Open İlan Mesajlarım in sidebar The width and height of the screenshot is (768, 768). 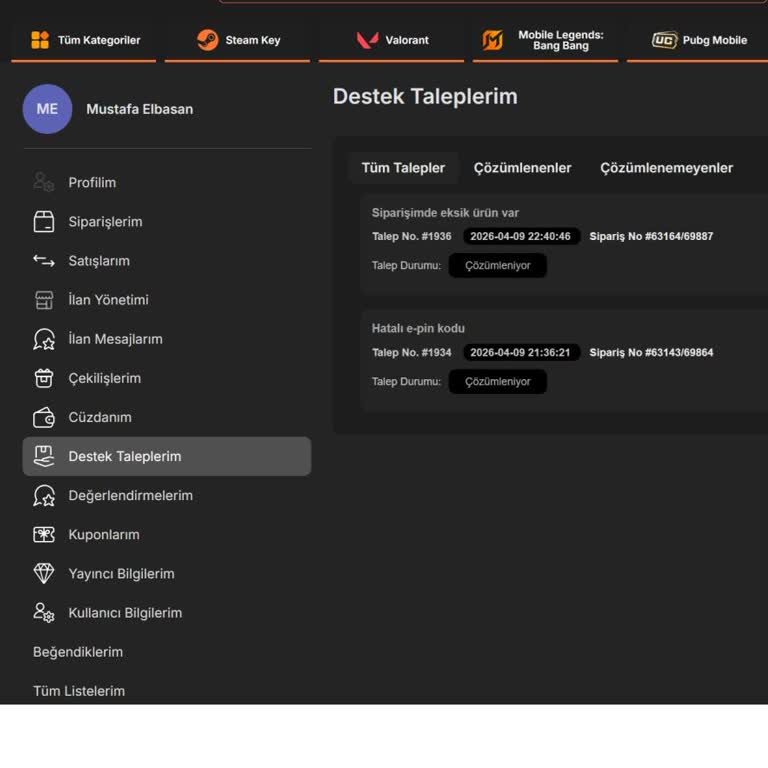[x=167, y=339]
